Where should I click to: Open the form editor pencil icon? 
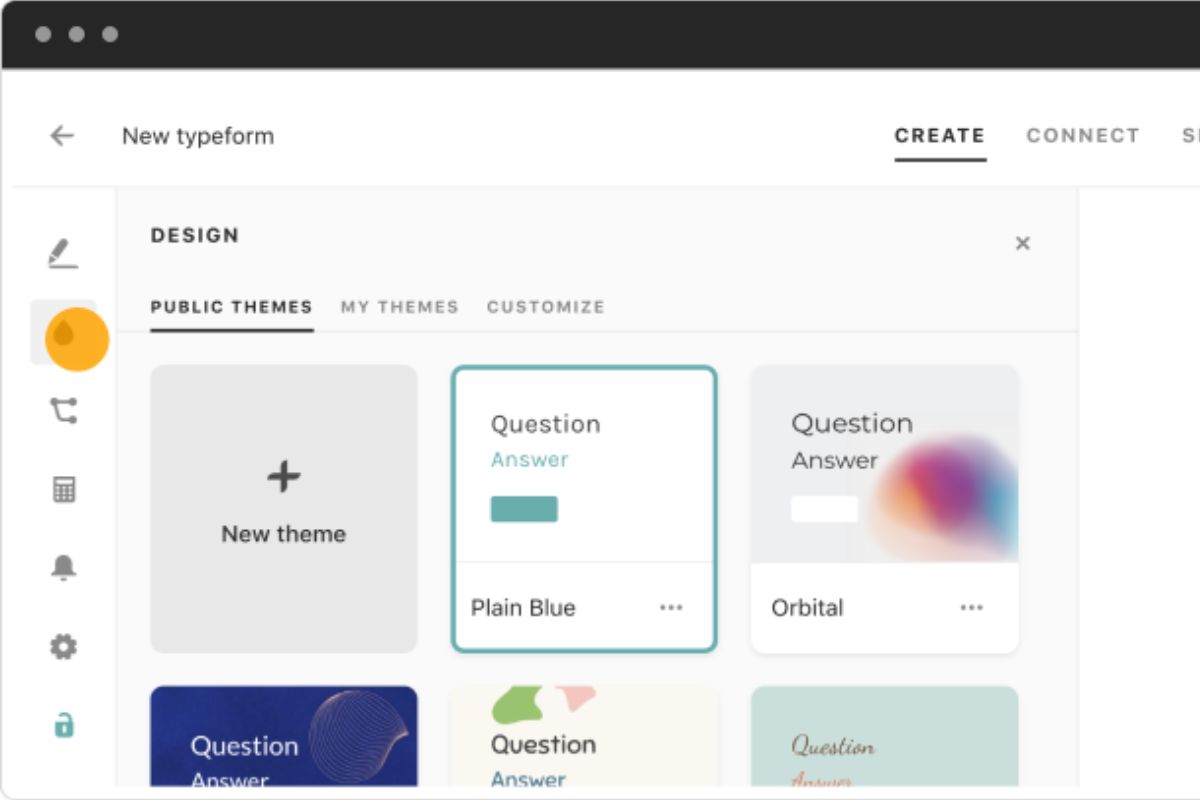coord(63,255)
